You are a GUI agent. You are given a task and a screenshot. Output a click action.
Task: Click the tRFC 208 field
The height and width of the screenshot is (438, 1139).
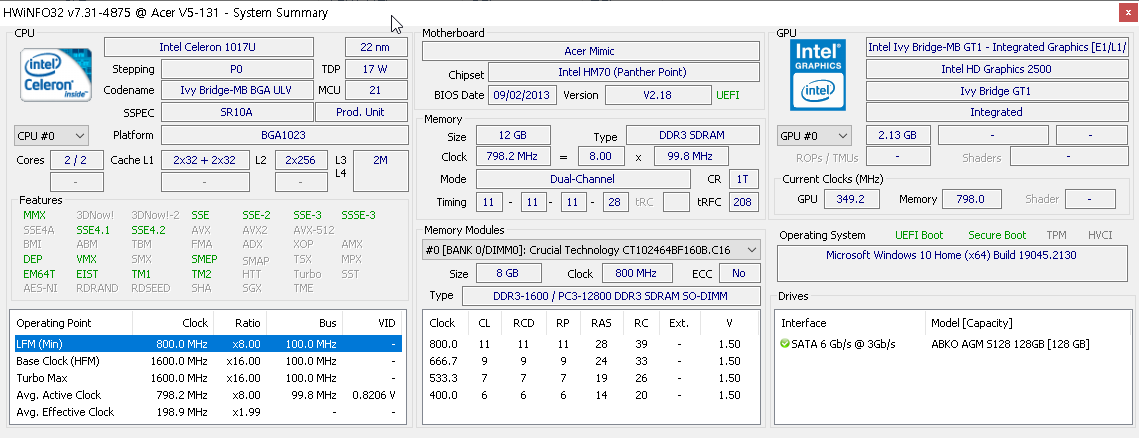click(742, 201)
